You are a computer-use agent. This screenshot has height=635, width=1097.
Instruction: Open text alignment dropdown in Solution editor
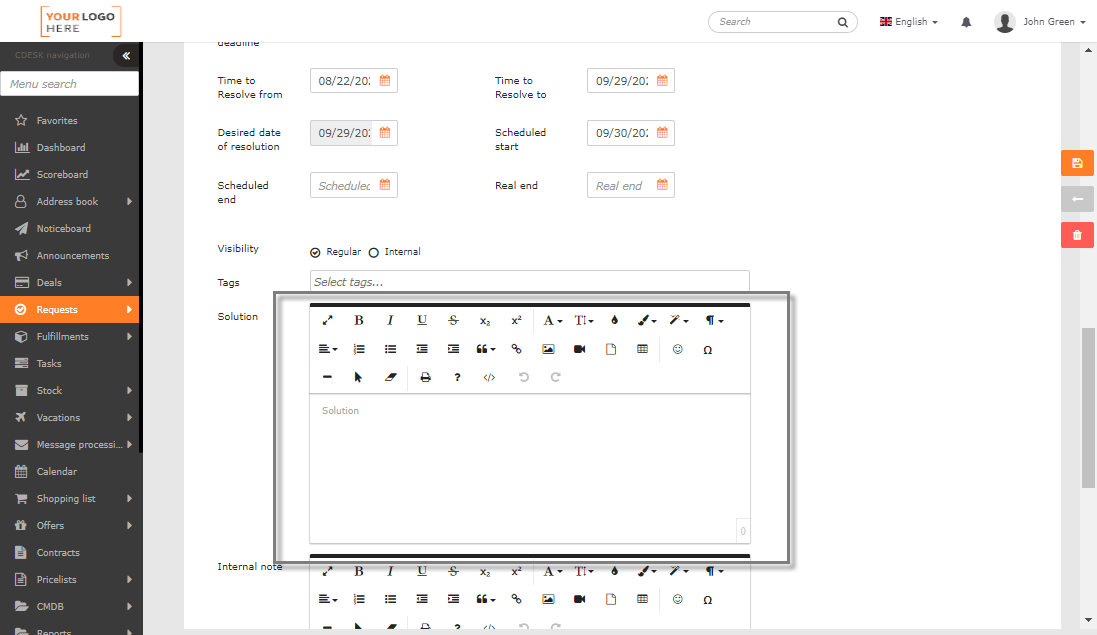coord(328,349)
